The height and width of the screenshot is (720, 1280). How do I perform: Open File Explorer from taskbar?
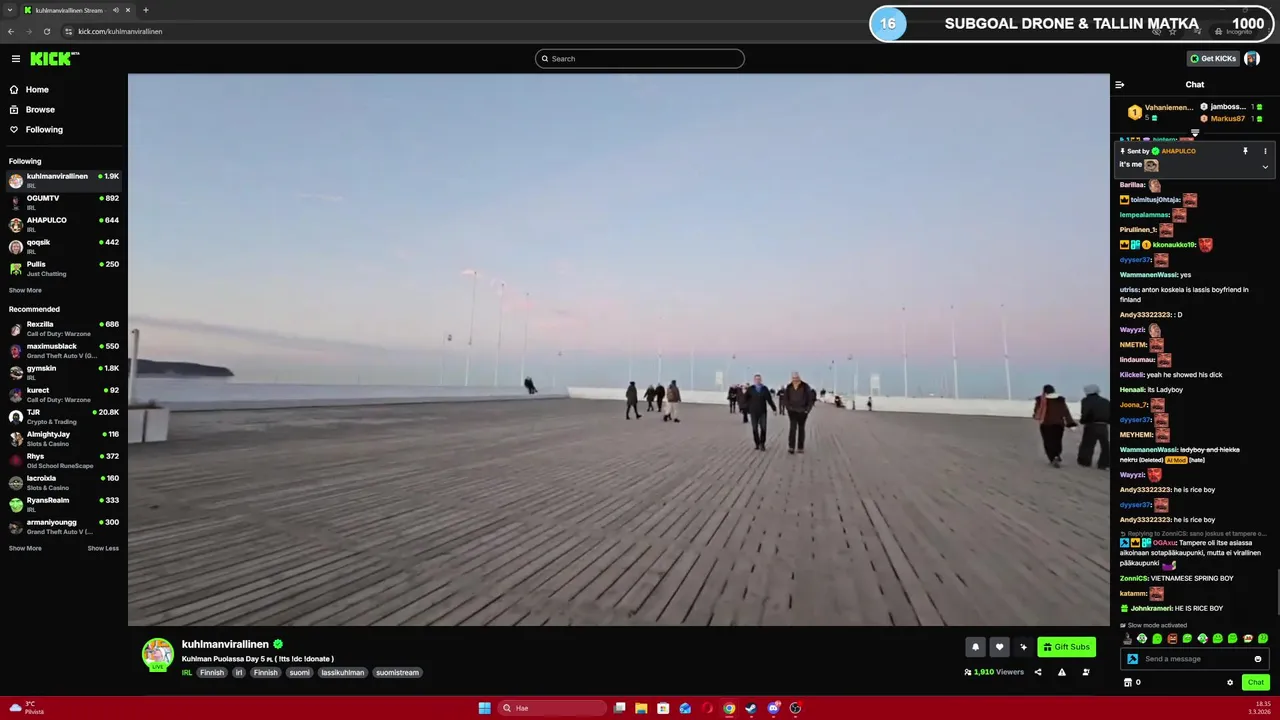pos(641,708)
